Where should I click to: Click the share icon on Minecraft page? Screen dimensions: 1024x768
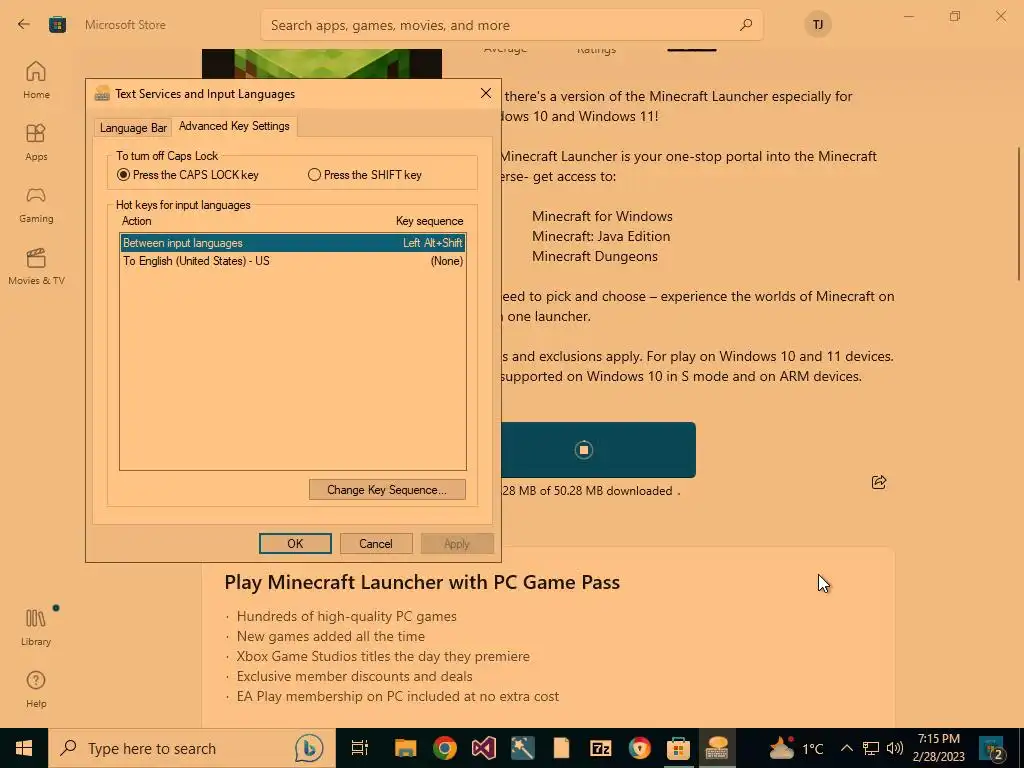[879, 482]
